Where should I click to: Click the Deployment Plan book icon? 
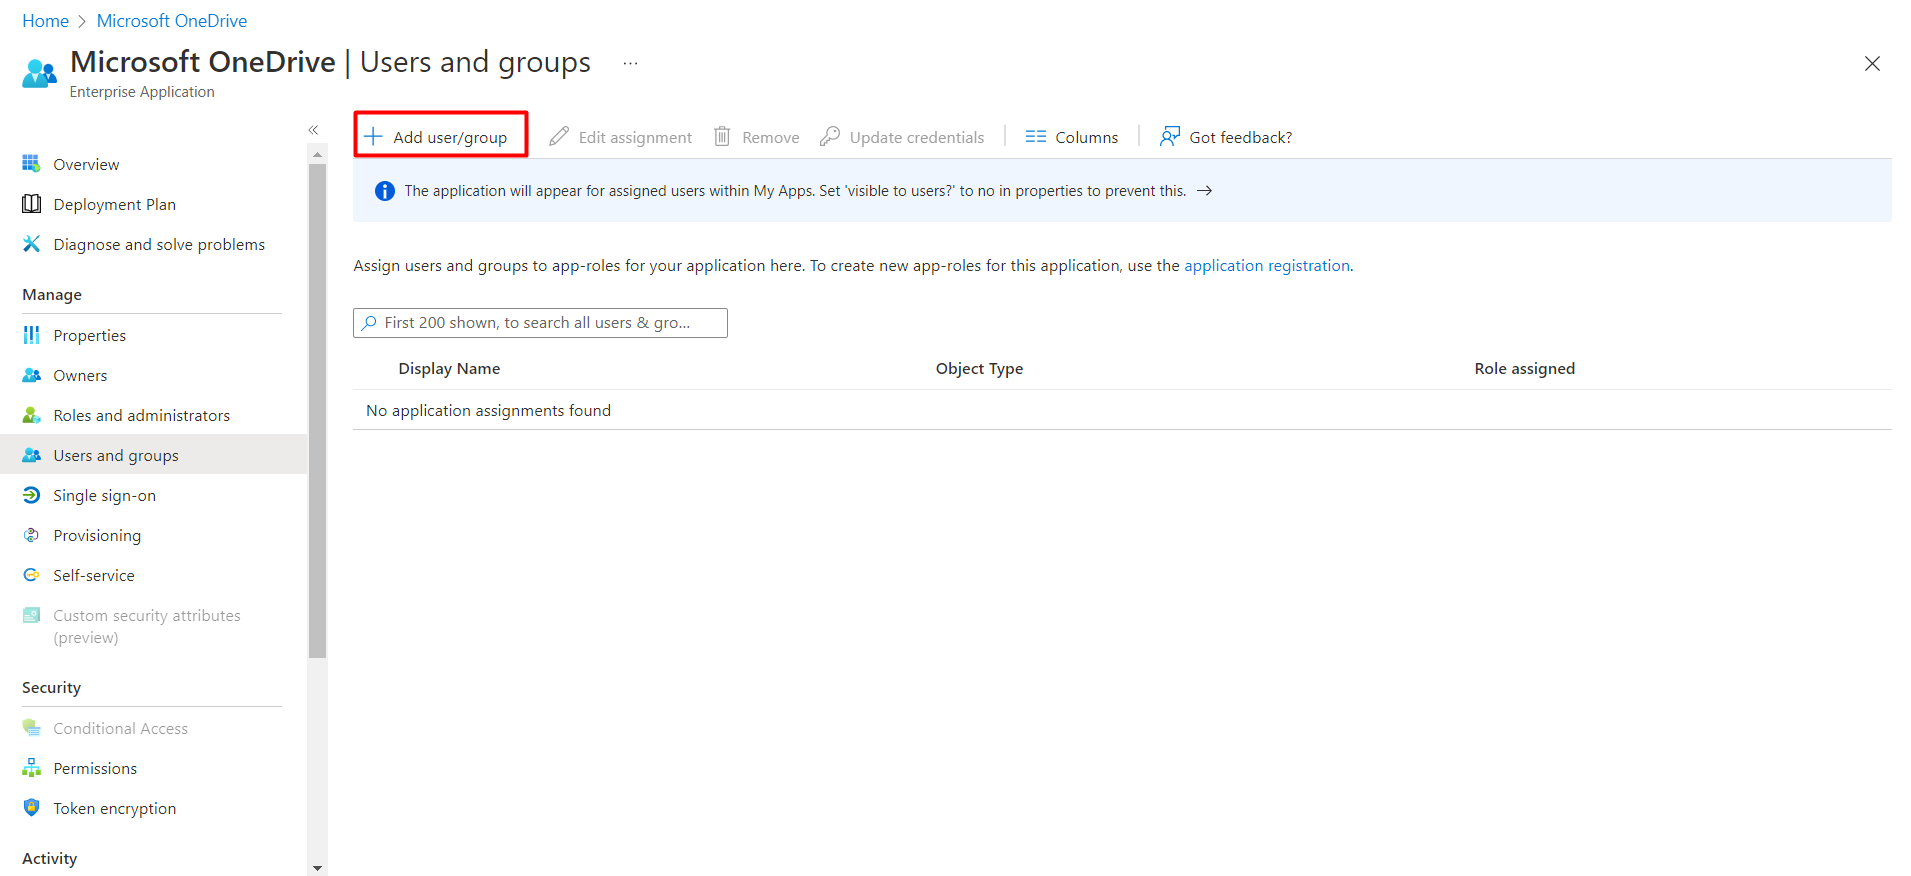click(31, 204)
